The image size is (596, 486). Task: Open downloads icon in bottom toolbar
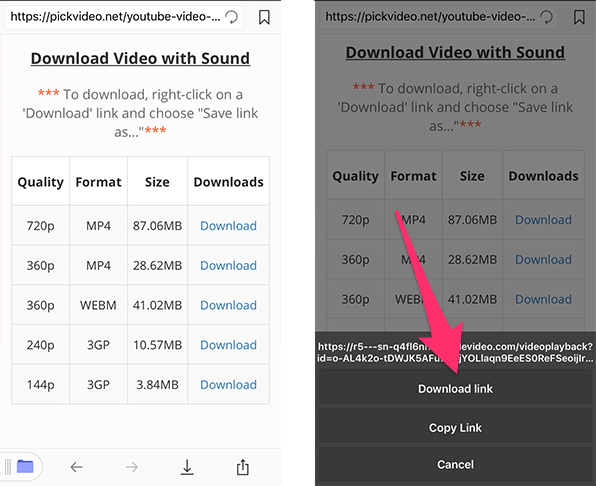click(x=187, y=467)
